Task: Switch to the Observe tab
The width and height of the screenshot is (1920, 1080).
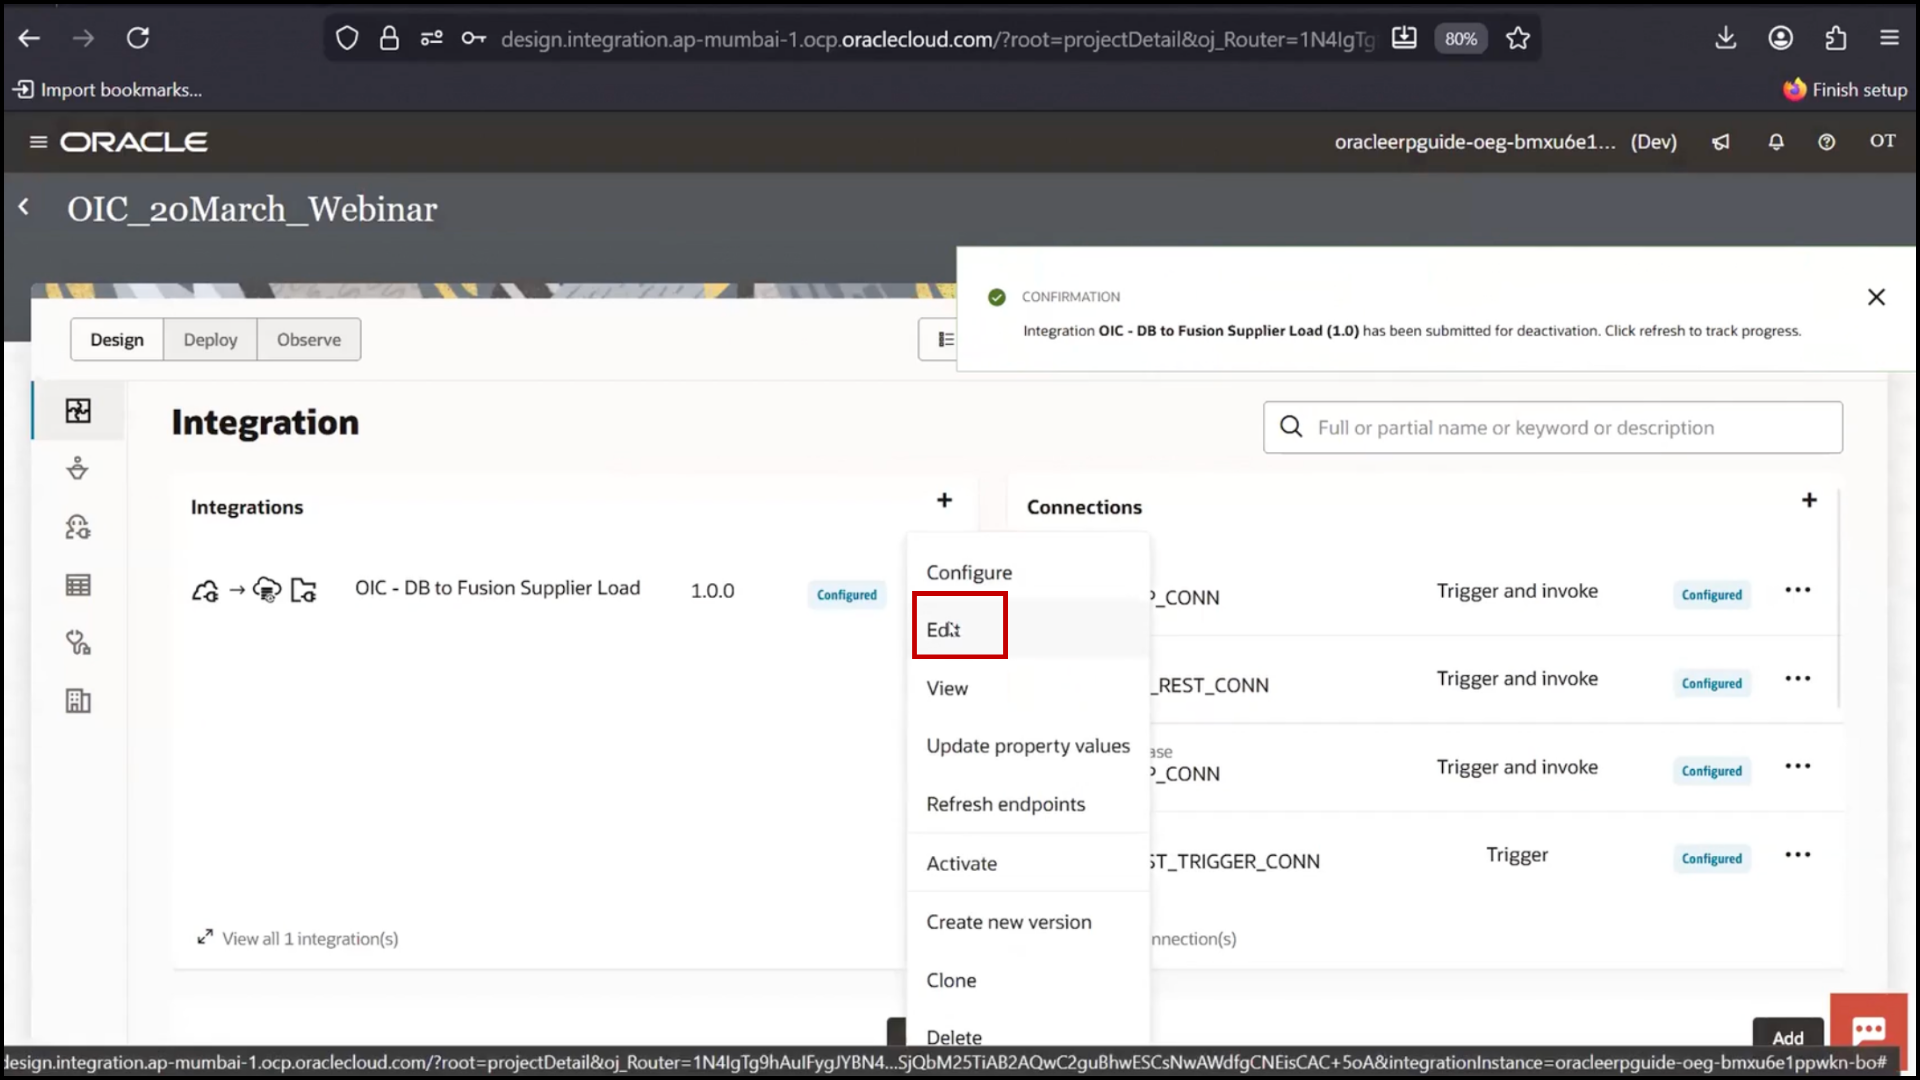Action: coord(309,340)
